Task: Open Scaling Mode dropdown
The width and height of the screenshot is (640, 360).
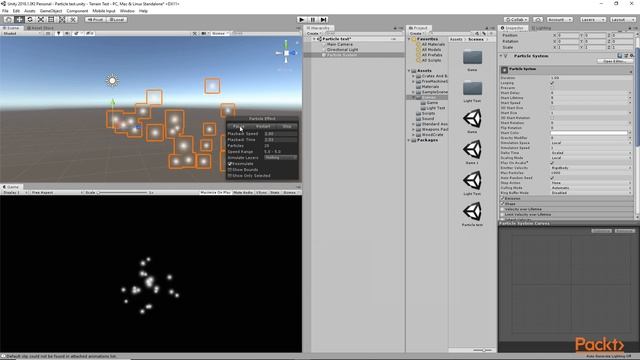Action: 591,158
